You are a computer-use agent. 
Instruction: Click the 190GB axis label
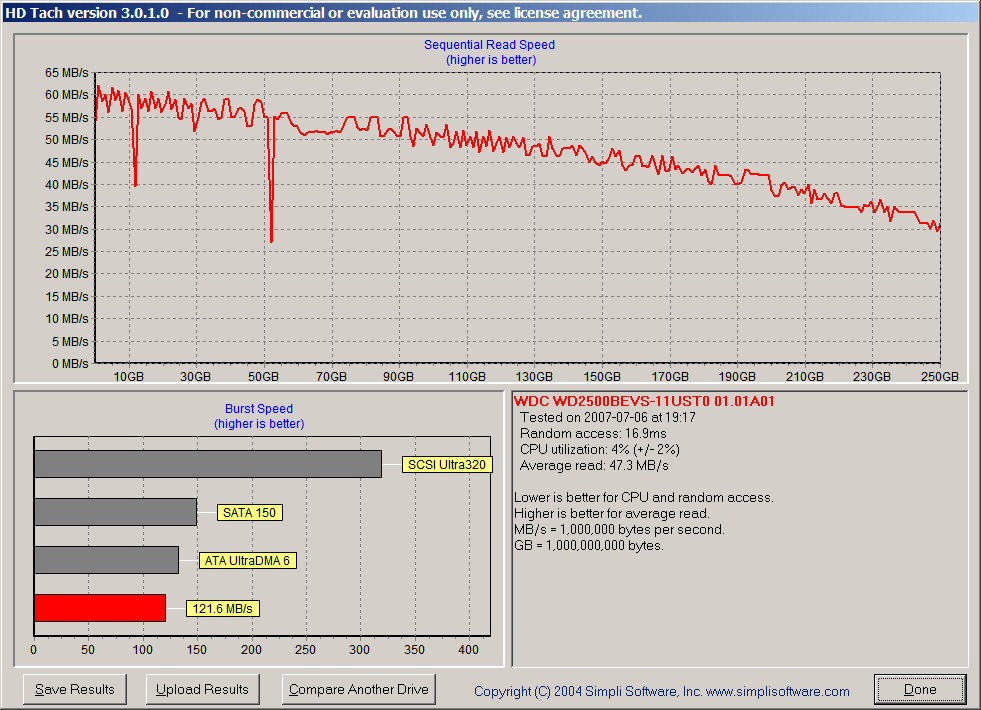(x=736, y=377)
